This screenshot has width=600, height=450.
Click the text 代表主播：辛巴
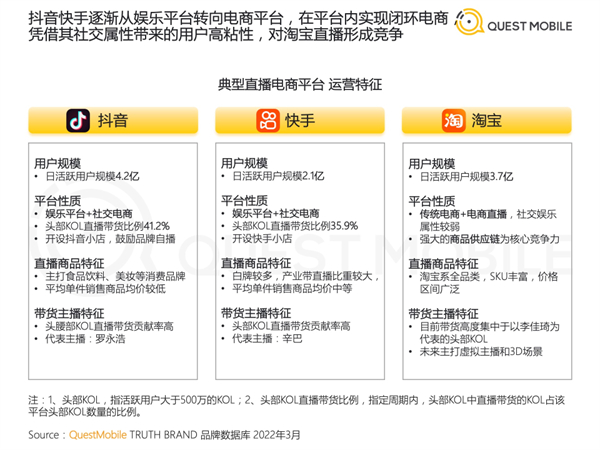[x=267, y=338]
